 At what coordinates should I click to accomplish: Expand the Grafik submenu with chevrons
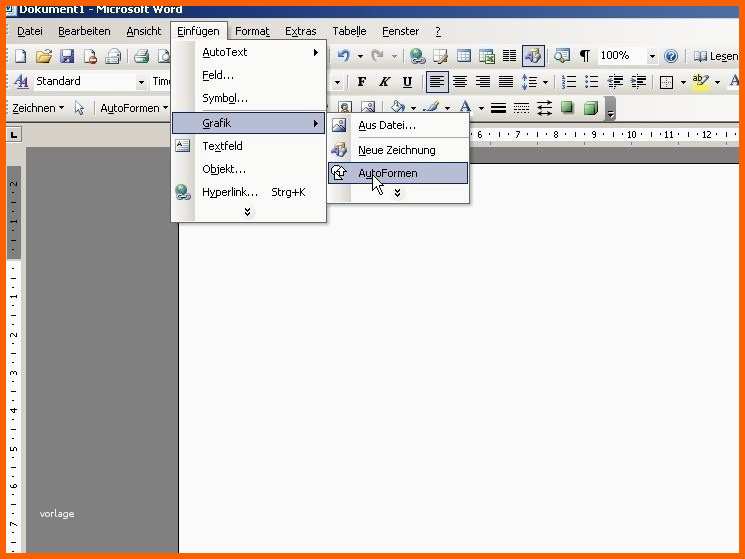[397, 192]
